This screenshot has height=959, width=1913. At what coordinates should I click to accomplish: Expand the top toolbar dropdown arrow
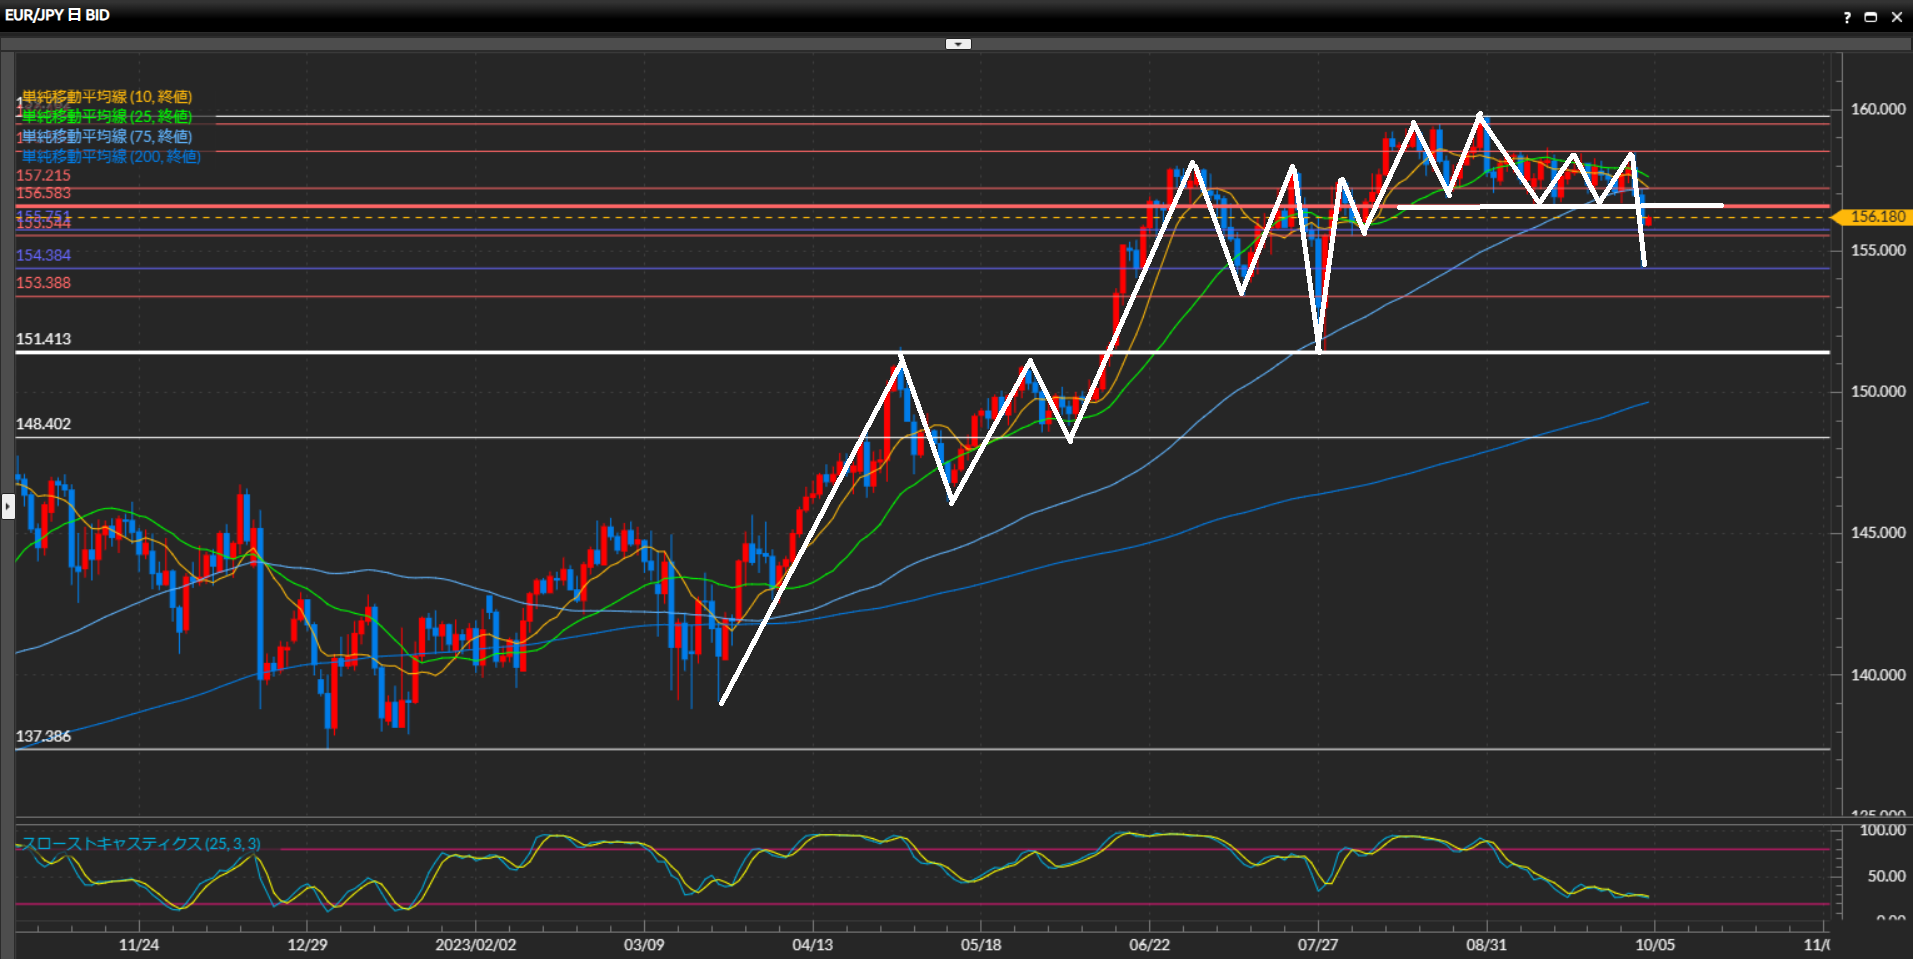click(958, 44)
